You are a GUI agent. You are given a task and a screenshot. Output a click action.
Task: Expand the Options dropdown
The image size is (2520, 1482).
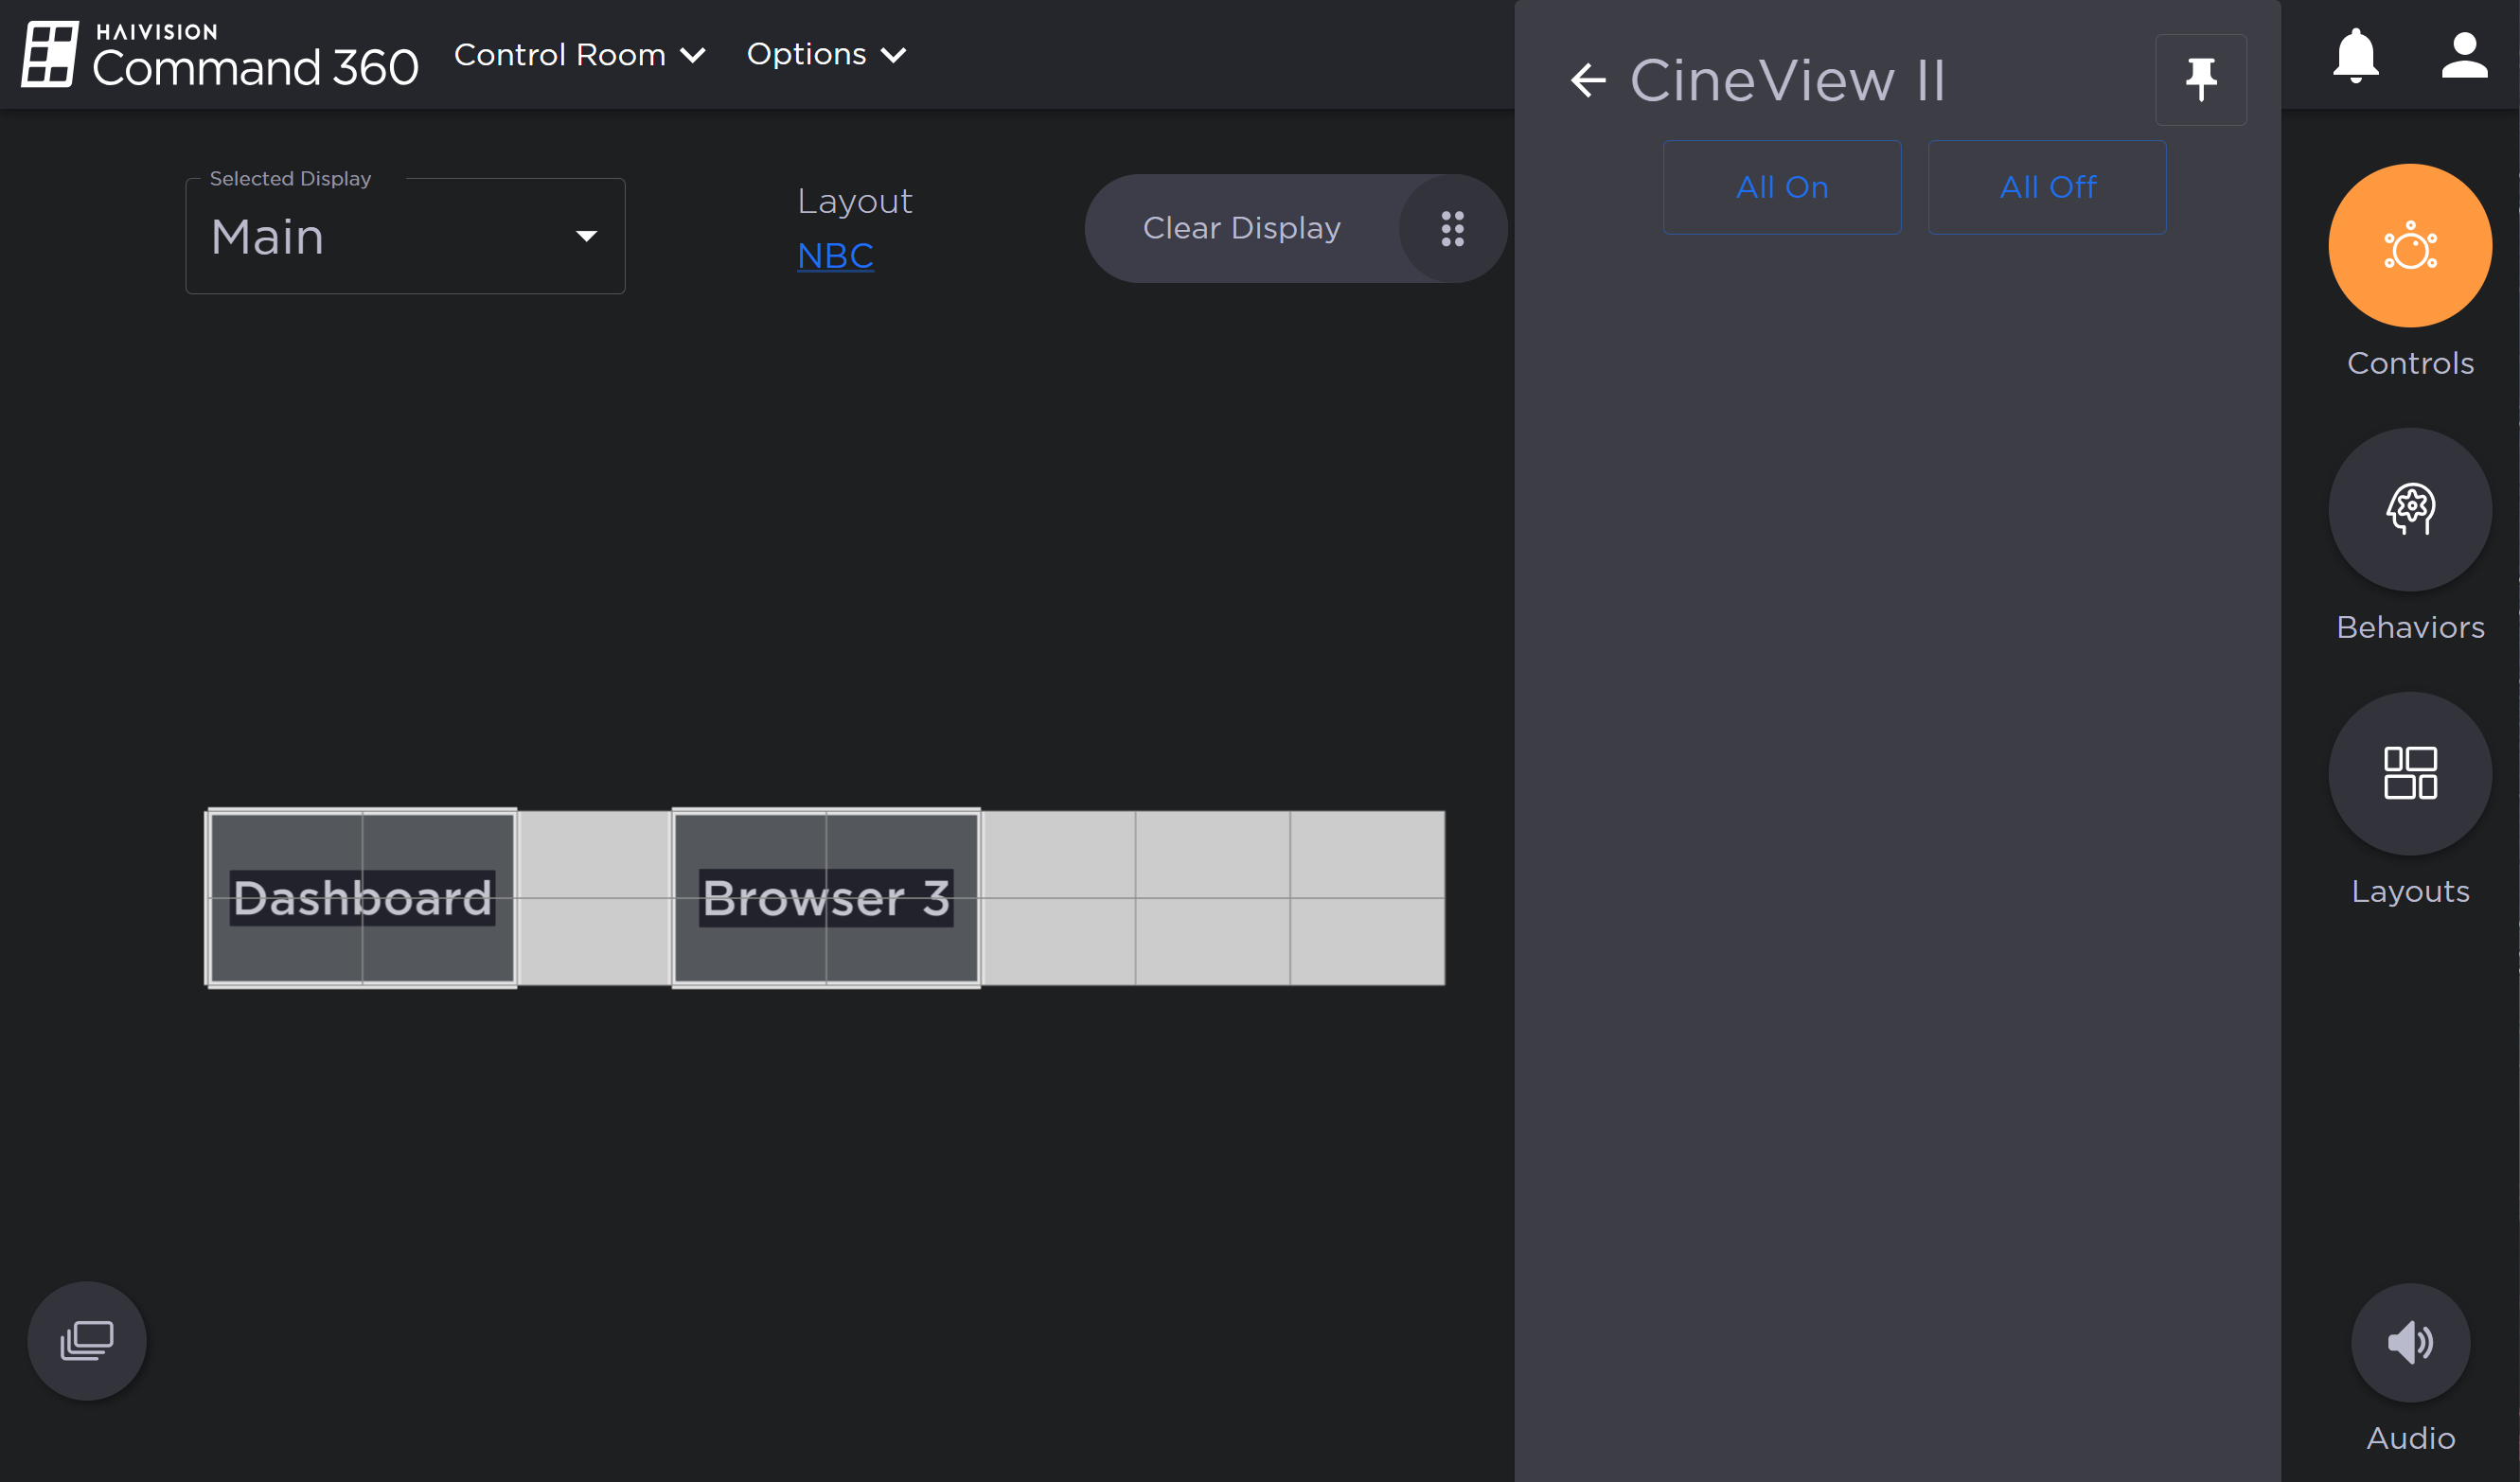pos(826,55)
